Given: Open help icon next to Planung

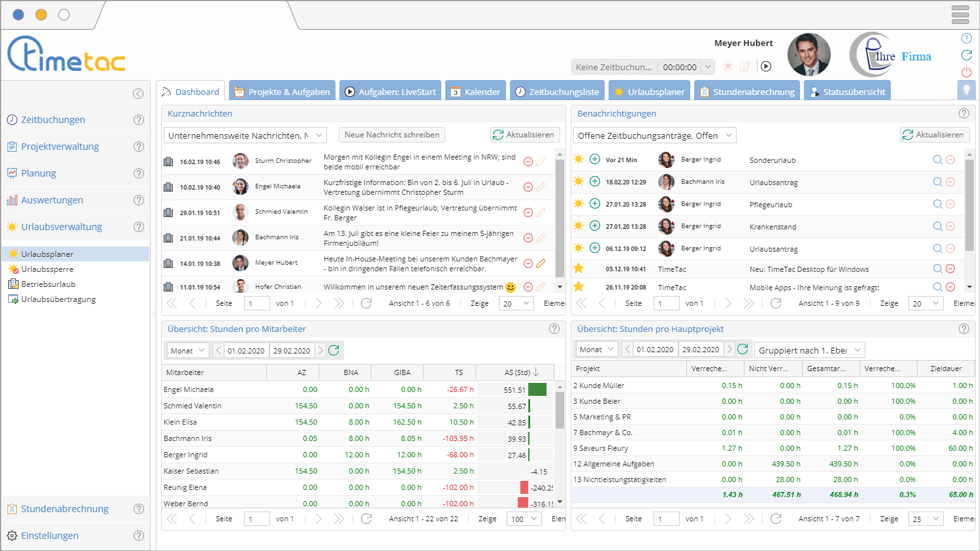Looking at the screenshot, I should click(139, 173).
